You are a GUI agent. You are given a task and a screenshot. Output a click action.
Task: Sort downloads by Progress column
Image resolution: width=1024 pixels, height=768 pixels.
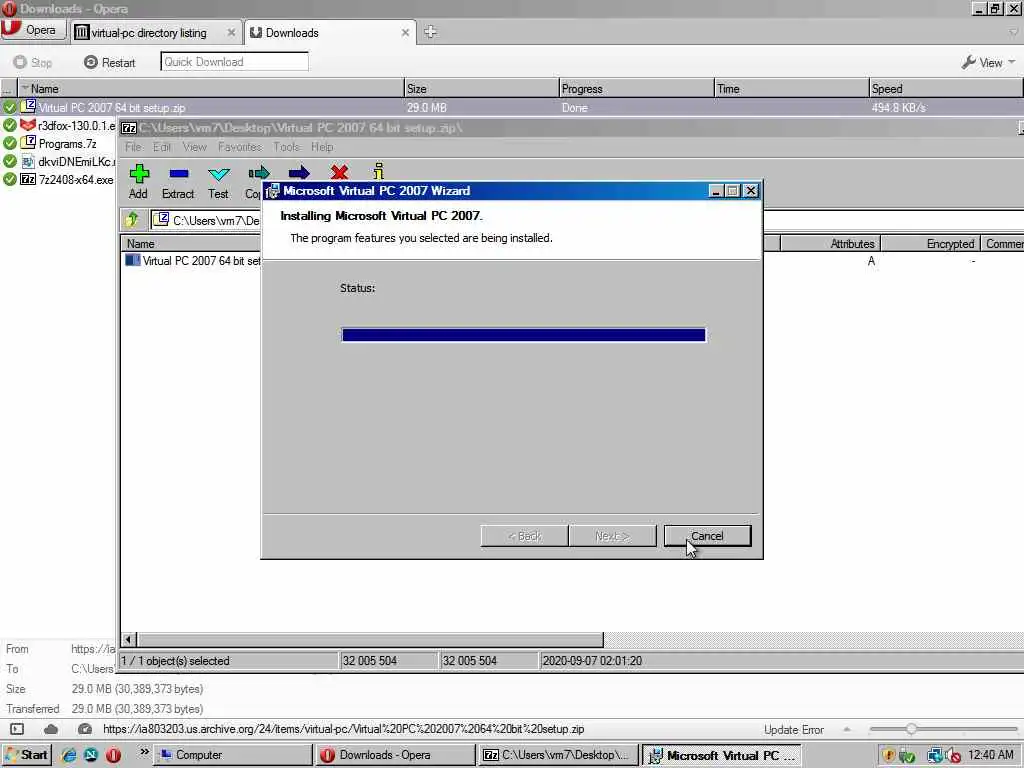636,88
